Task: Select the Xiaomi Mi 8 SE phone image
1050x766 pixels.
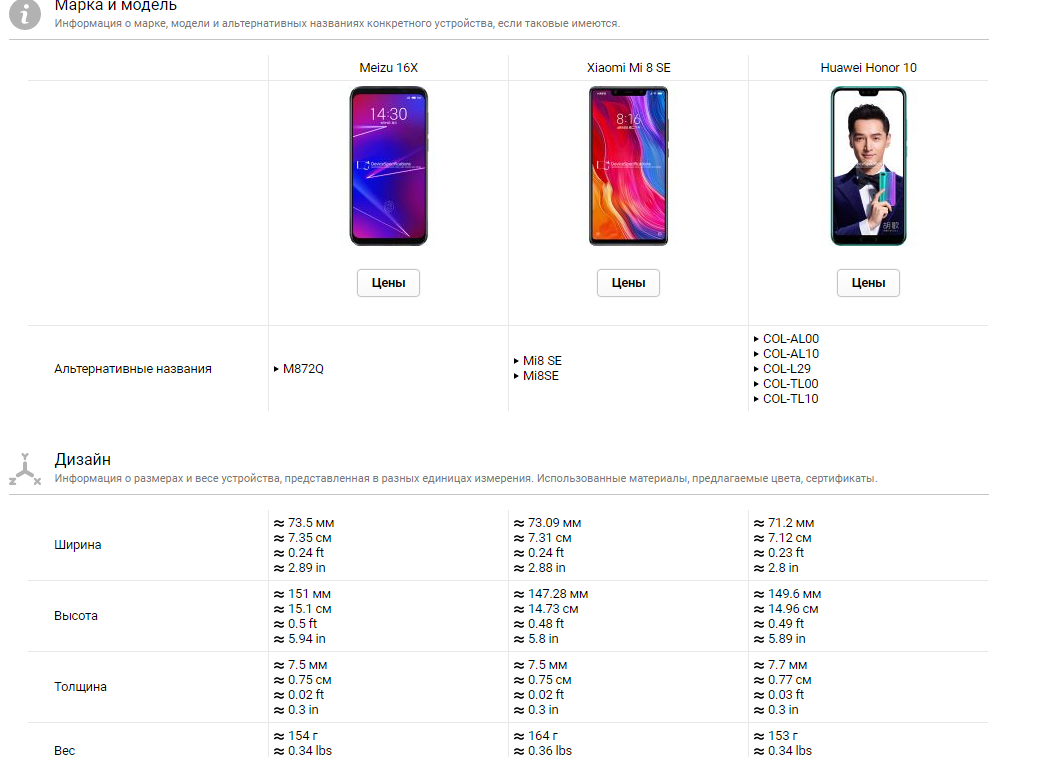Action: tap(628, 166)
